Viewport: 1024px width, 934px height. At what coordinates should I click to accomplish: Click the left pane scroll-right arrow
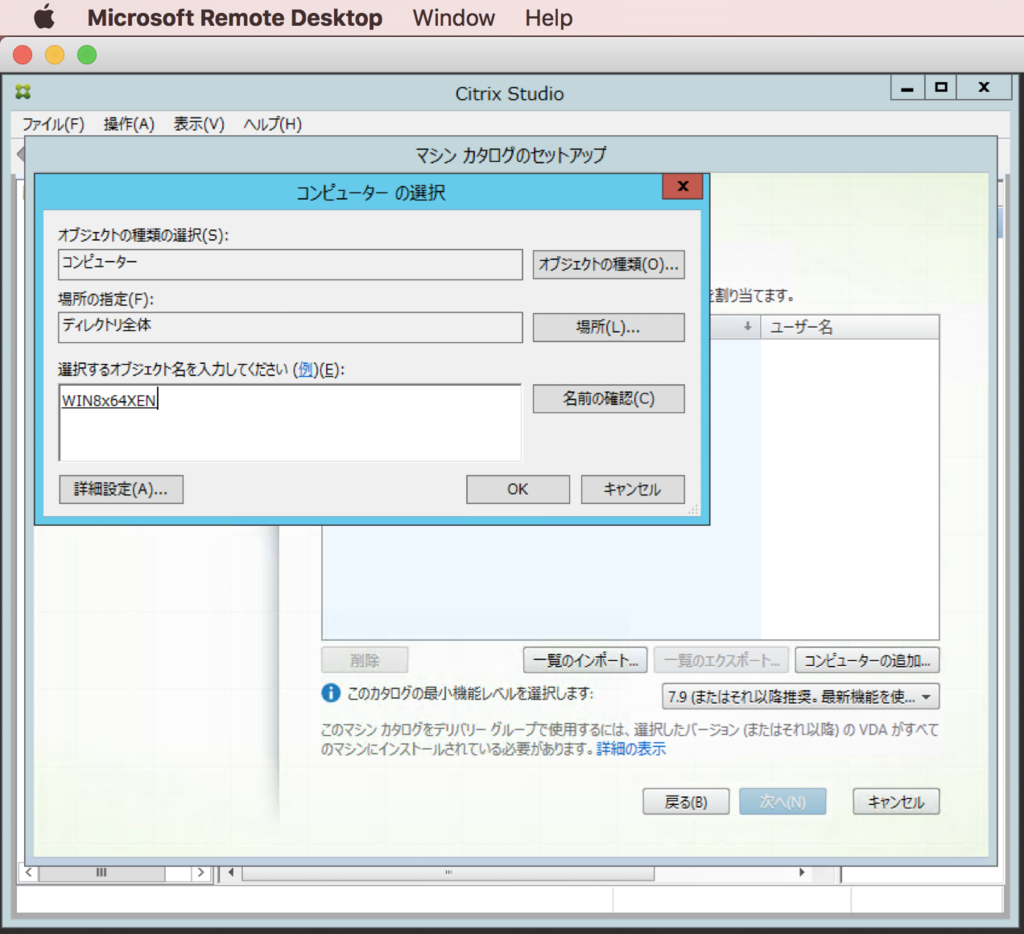[200, 873]
